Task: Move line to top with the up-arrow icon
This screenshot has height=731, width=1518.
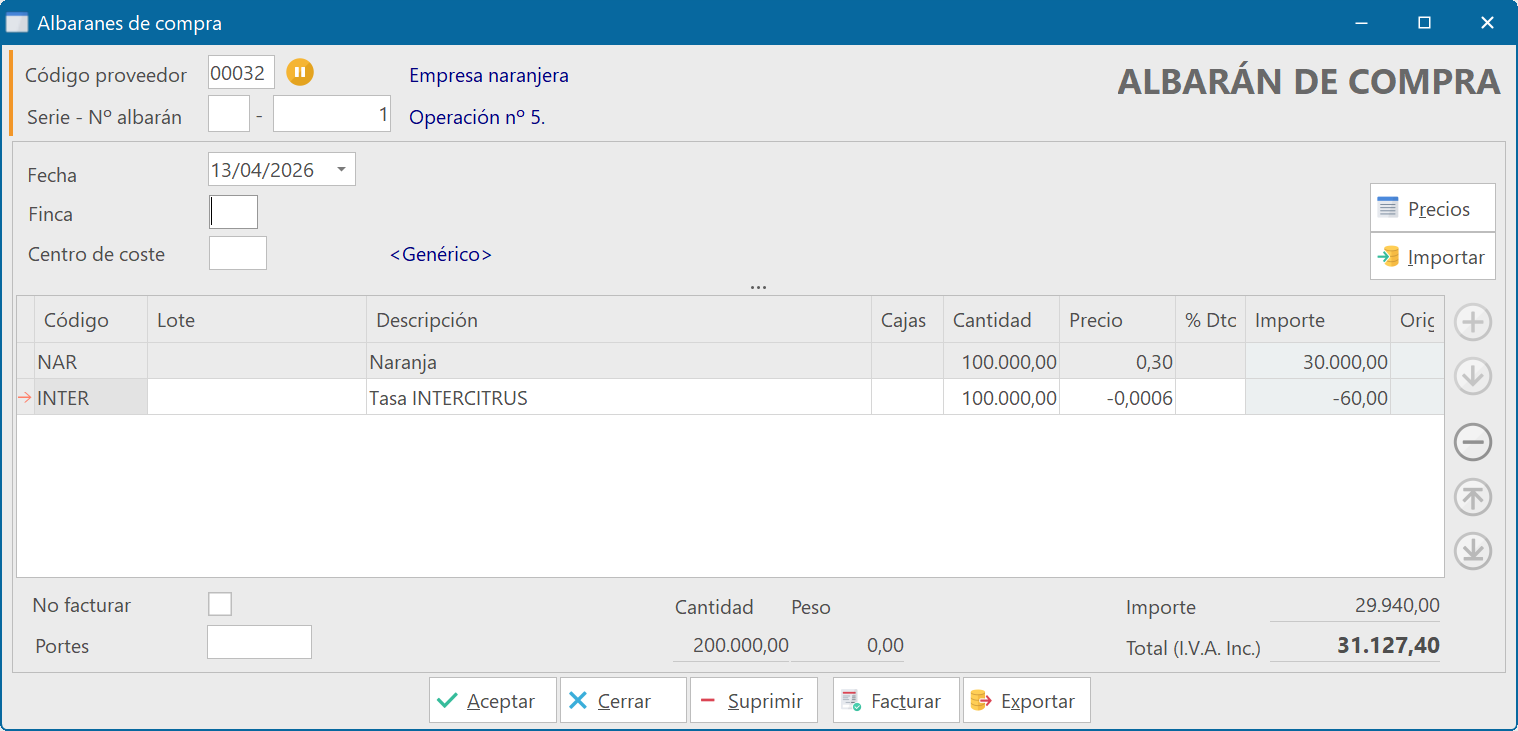Action: point(1473,497)
